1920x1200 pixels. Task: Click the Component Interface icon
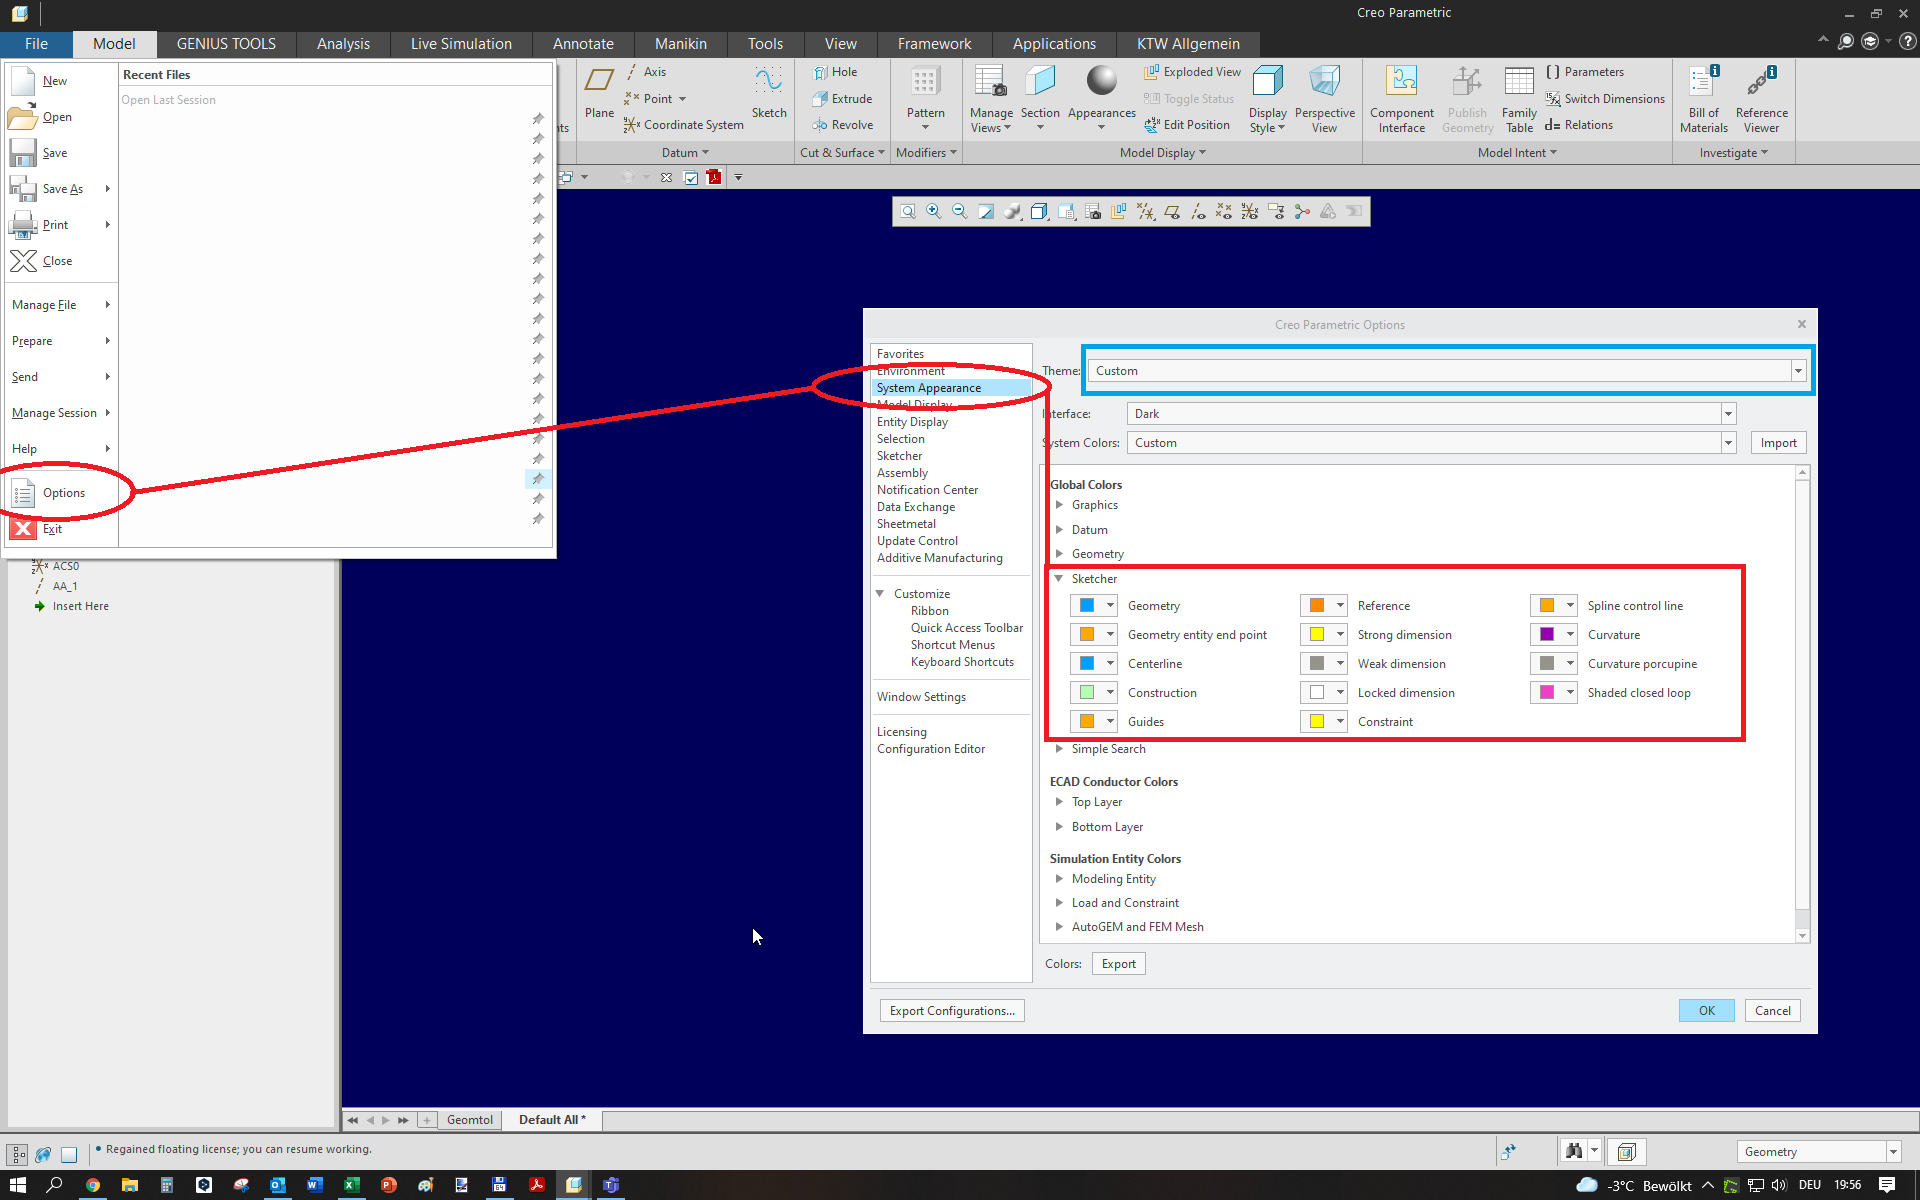tap(1402, 82)
